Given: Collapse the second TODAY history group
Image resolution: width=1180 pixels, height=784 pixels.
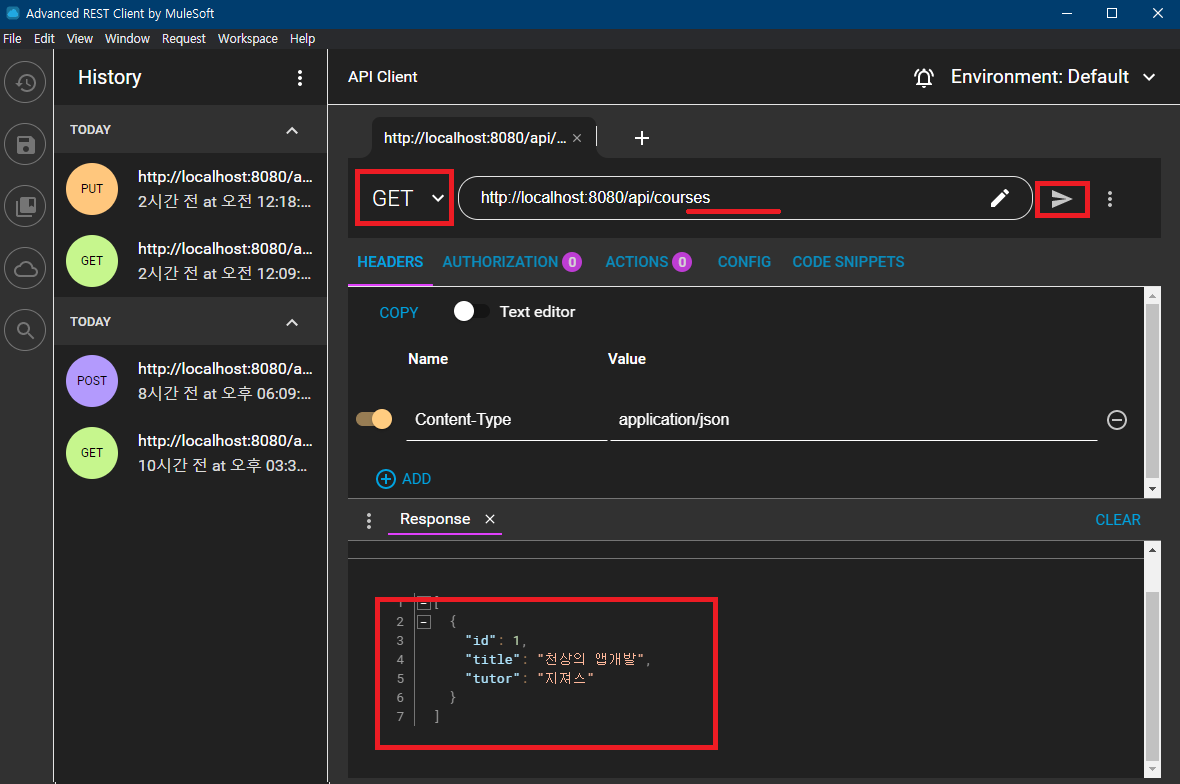Looking at the screenshot, I should [292, 322].
